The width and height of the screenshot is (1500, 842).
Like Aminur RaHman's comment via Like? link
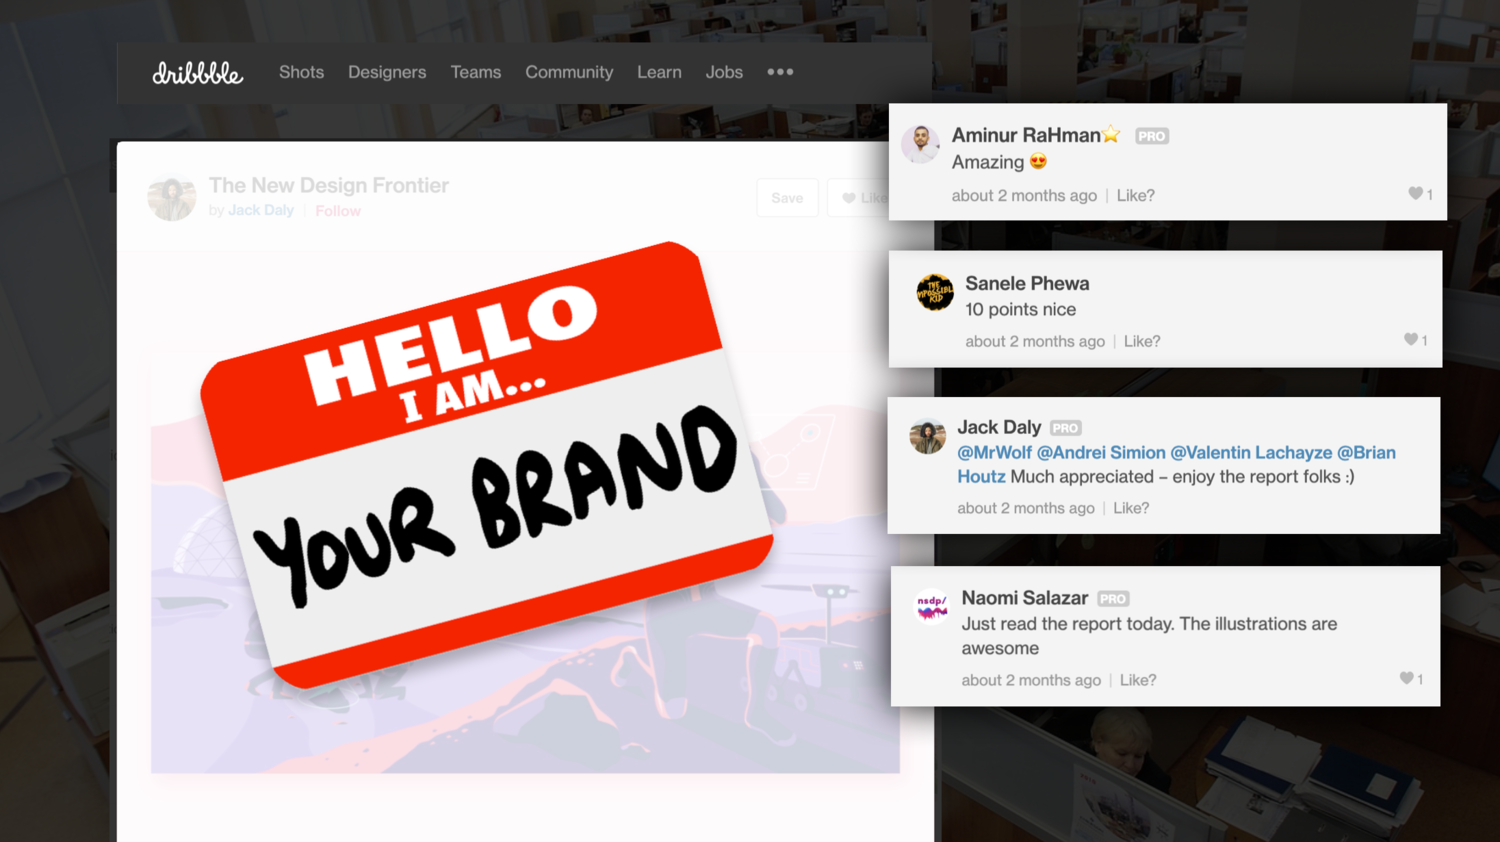click(1135, 196)
